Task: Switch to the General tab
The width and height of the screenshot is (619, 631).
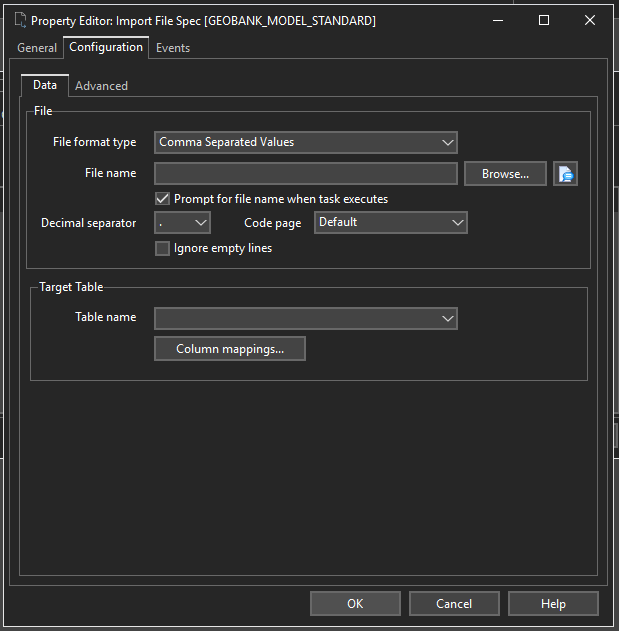Action: [37, 48]
